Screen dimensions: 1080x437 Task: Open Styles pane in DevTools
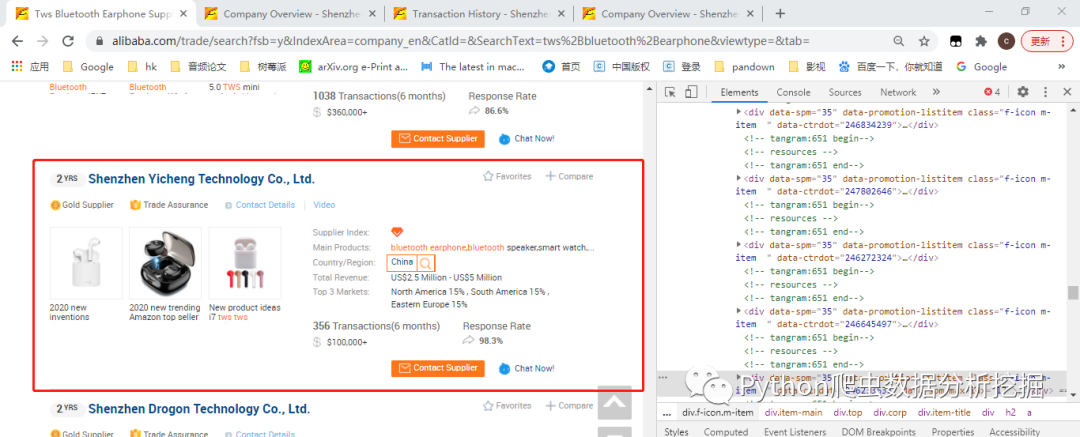coord(676,431)
